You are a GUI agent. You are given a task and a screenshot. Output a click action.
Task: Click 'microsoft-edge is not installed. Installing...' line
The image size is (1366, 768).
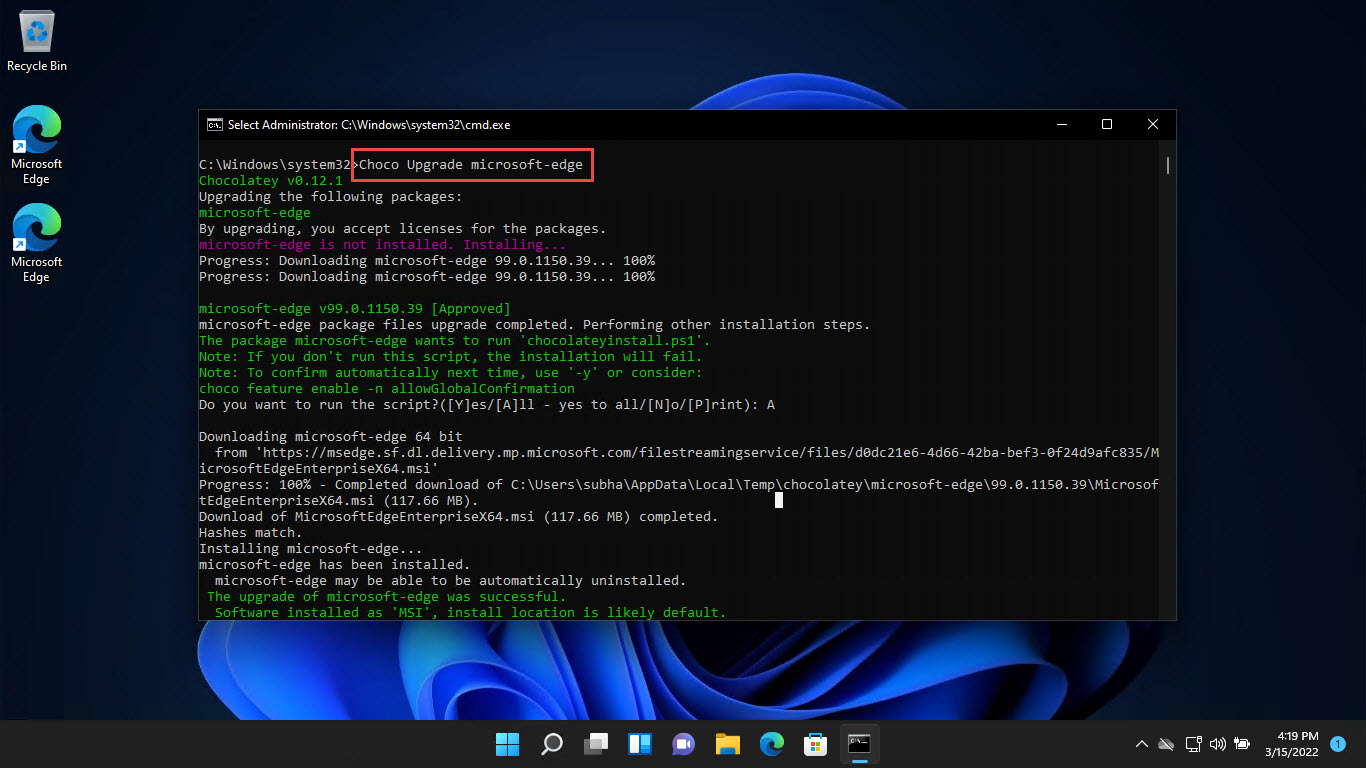[x=383, y=245]
